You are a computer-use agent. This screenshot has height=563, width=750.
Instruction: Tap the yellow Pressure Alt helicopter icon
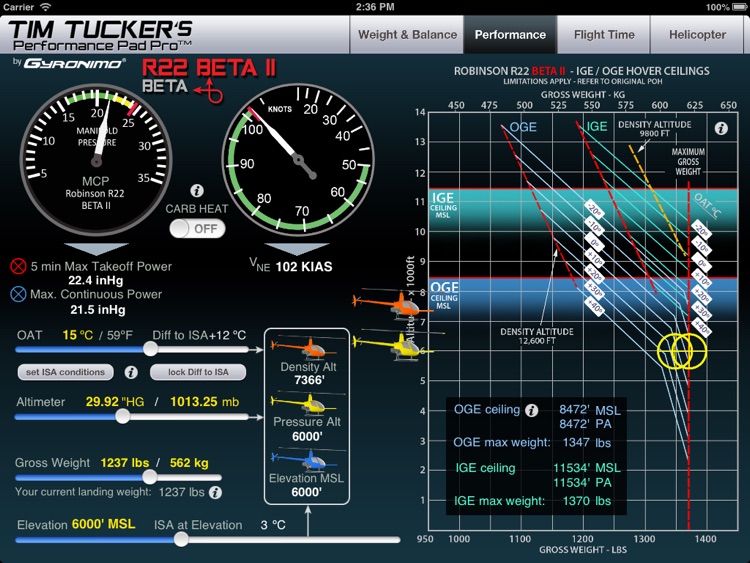click(307, 404)
